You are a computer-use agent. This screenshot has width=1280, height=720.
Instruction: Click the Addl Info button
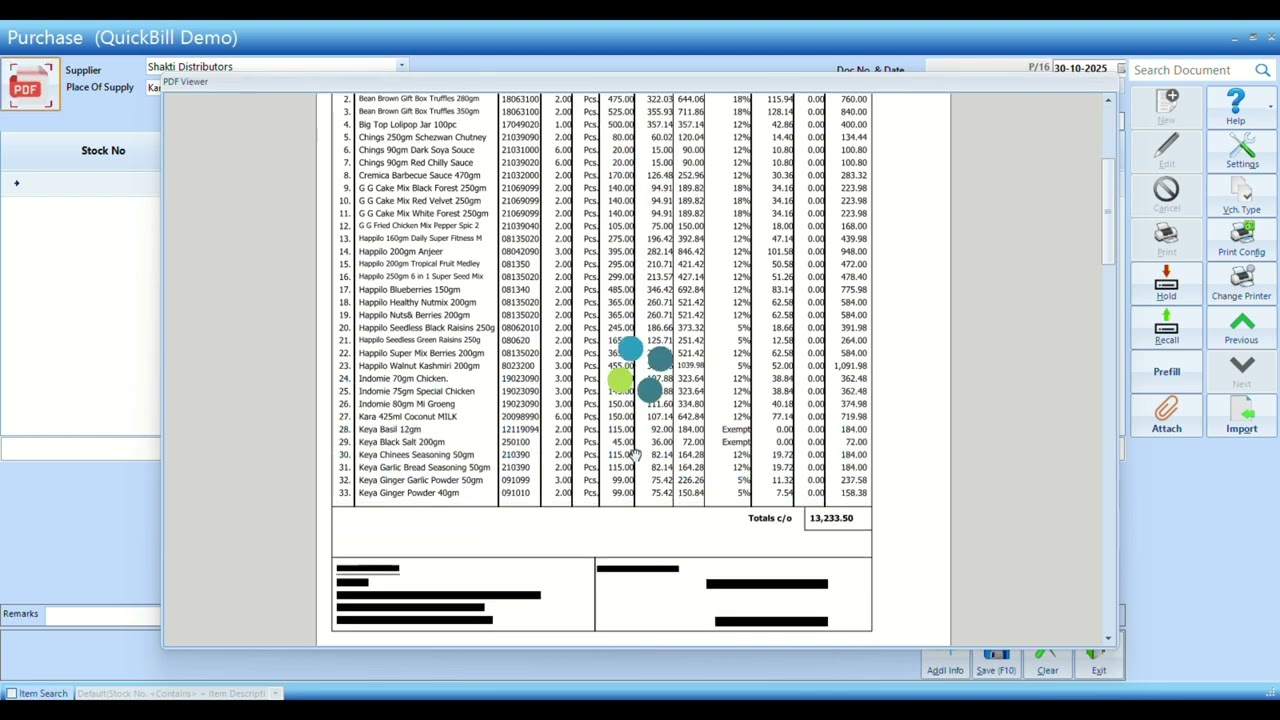[x=945, y=664]
